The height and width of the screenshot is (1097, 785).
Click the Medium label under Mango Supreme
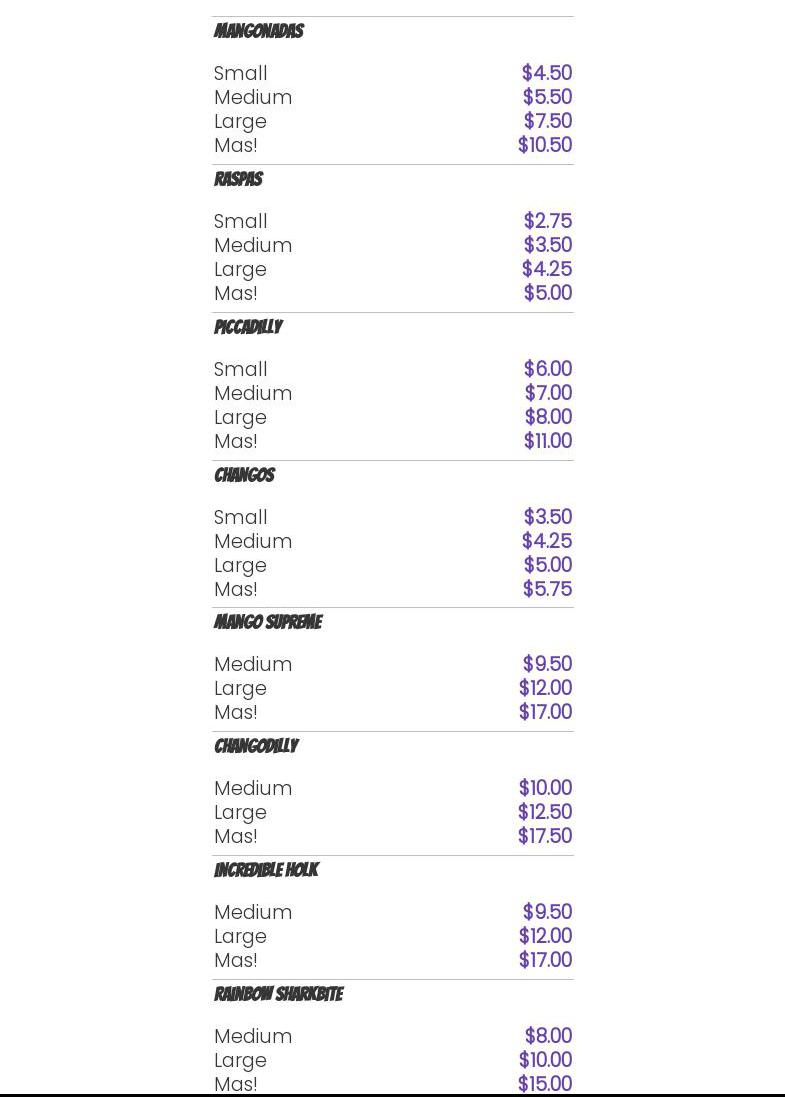click(x=253, y=664)
